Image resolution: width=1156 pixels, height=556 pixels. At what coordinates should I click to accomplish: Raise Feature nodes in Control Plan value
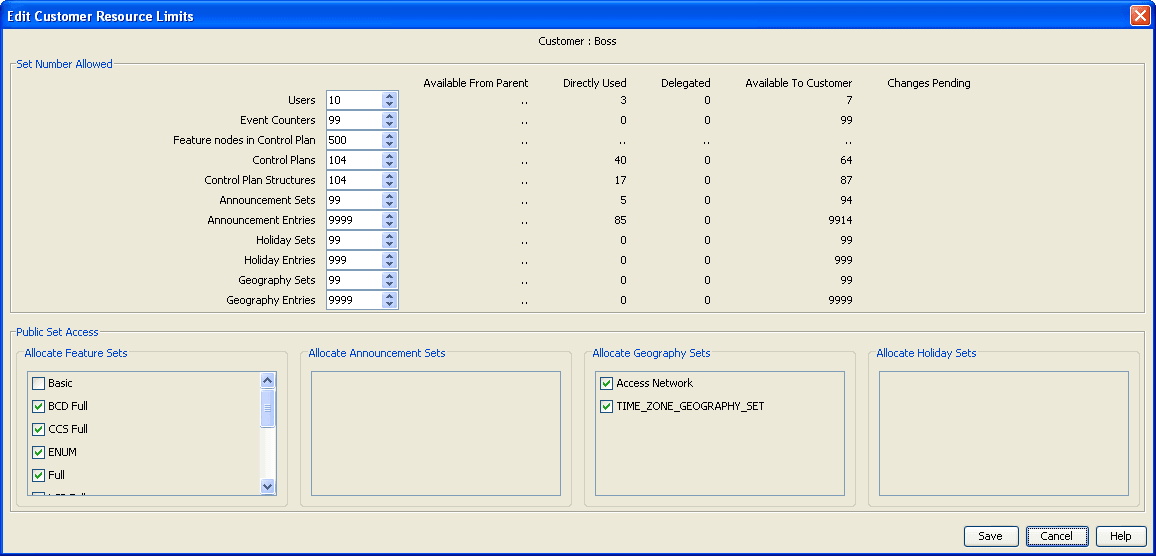389,136
